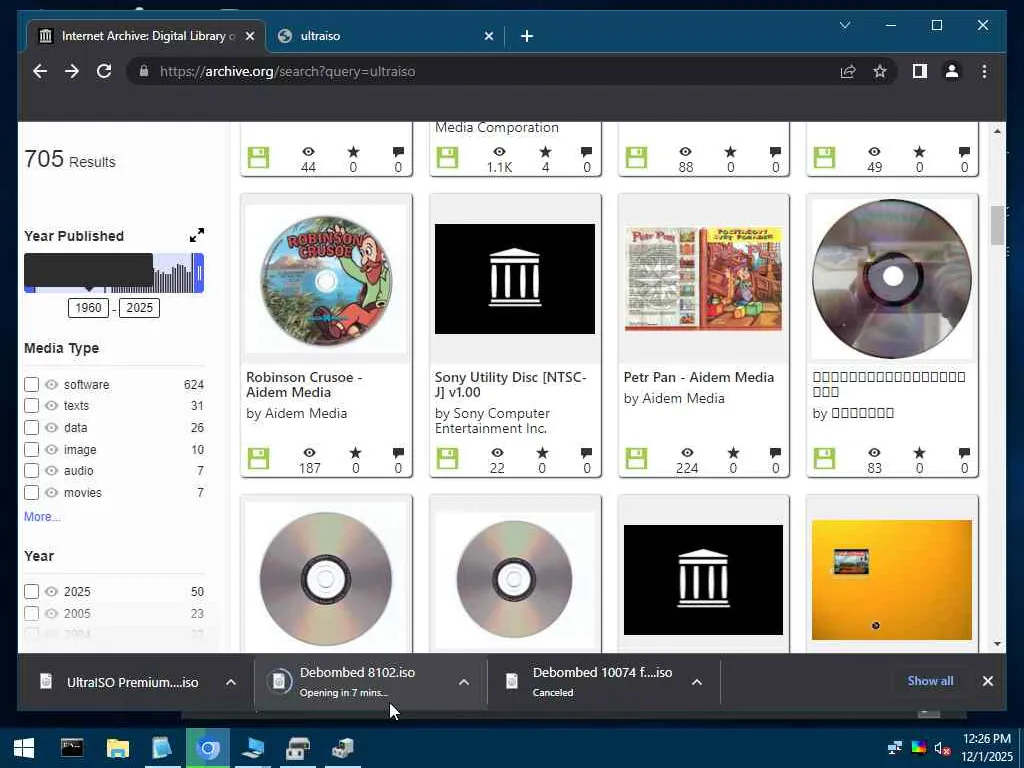1024x768 pixels.
Task: Open a new browser tab
Action: (x=526, y=36)
